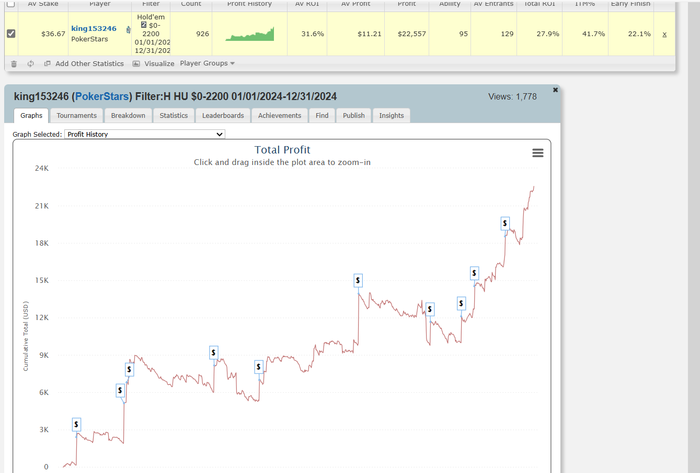Open the Graph Selected dropdown
This screenshot has height=473, width=700.
click(145, 134)
